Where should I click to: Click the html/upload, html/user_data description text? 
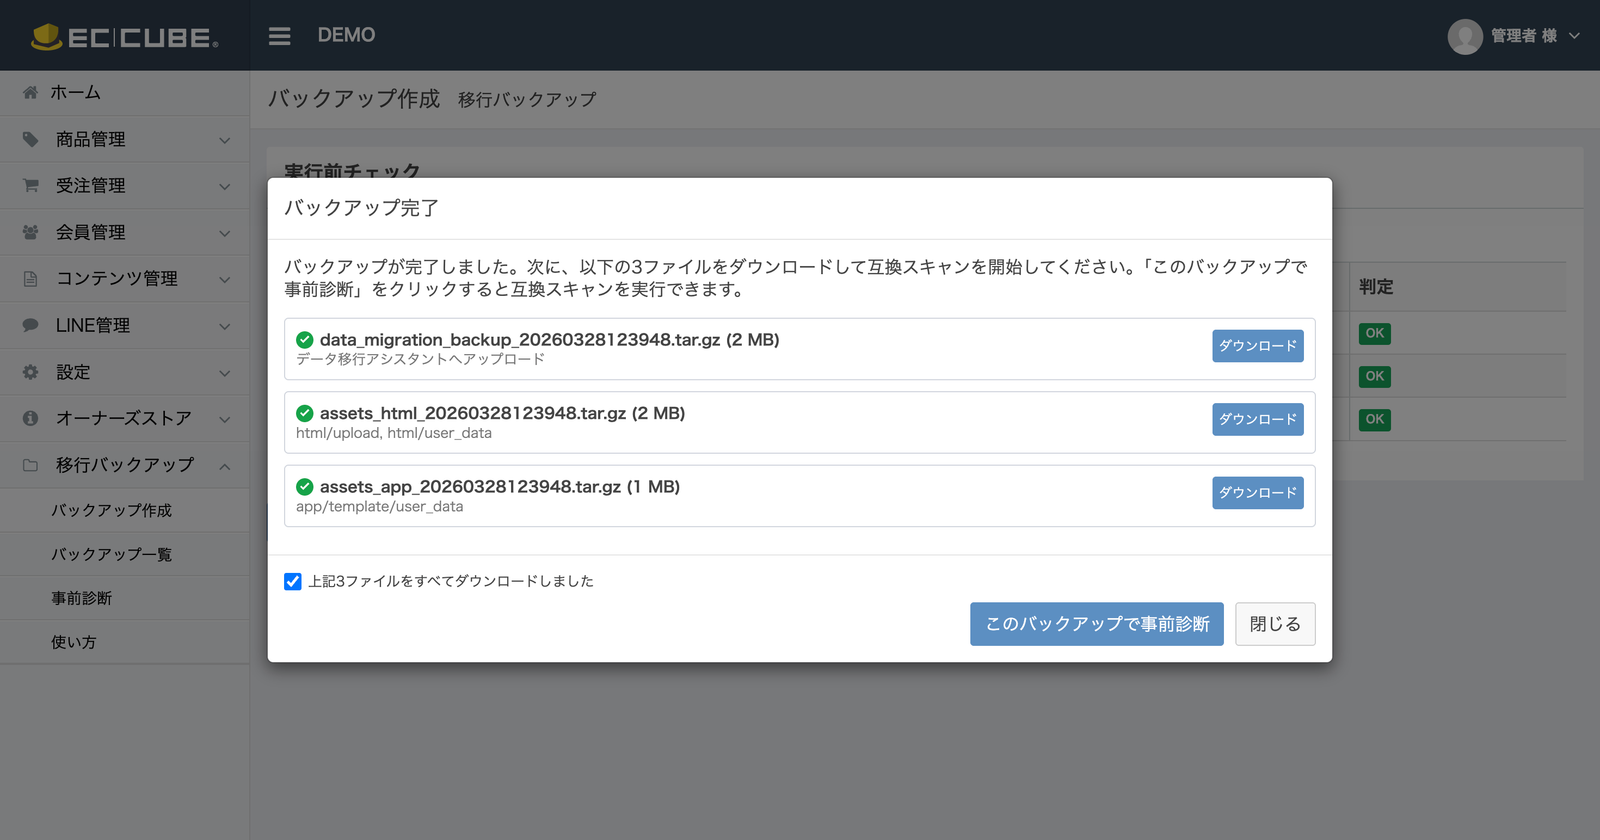pos(394,433)
